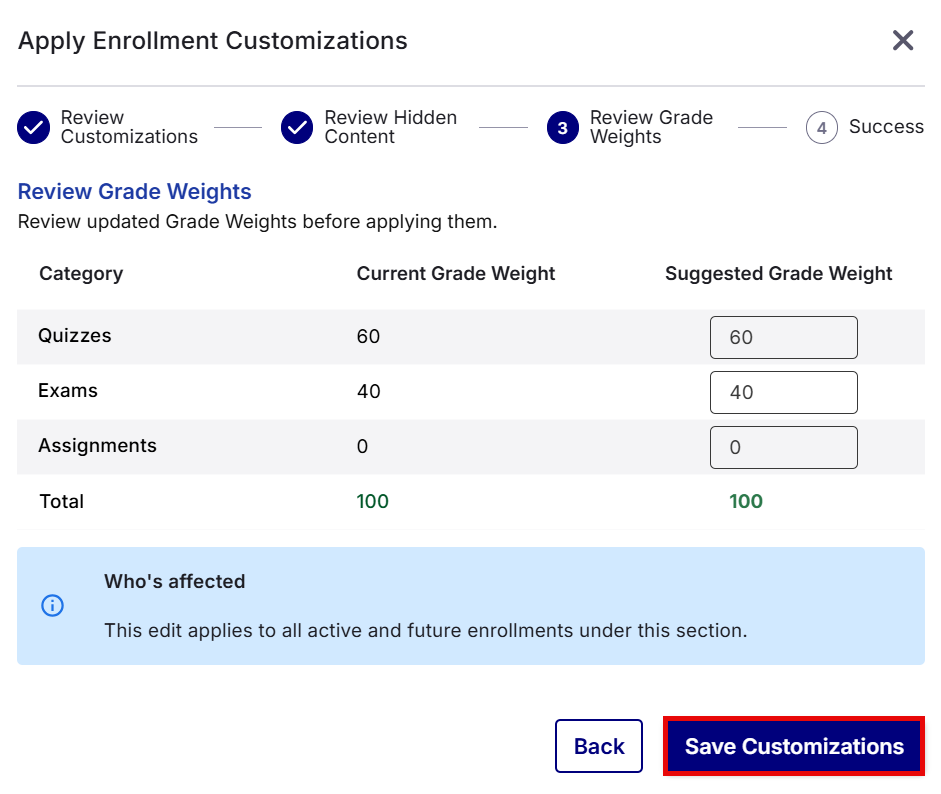Close the Apply Enrollment Customizations dialog
The image size is (941, 794).
pos(903,40)
